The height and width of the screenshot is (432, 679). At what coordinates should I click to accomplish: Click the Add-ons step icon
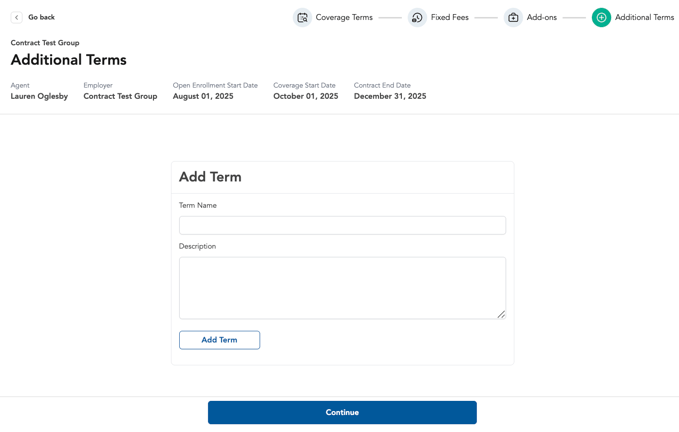point(513,17)
